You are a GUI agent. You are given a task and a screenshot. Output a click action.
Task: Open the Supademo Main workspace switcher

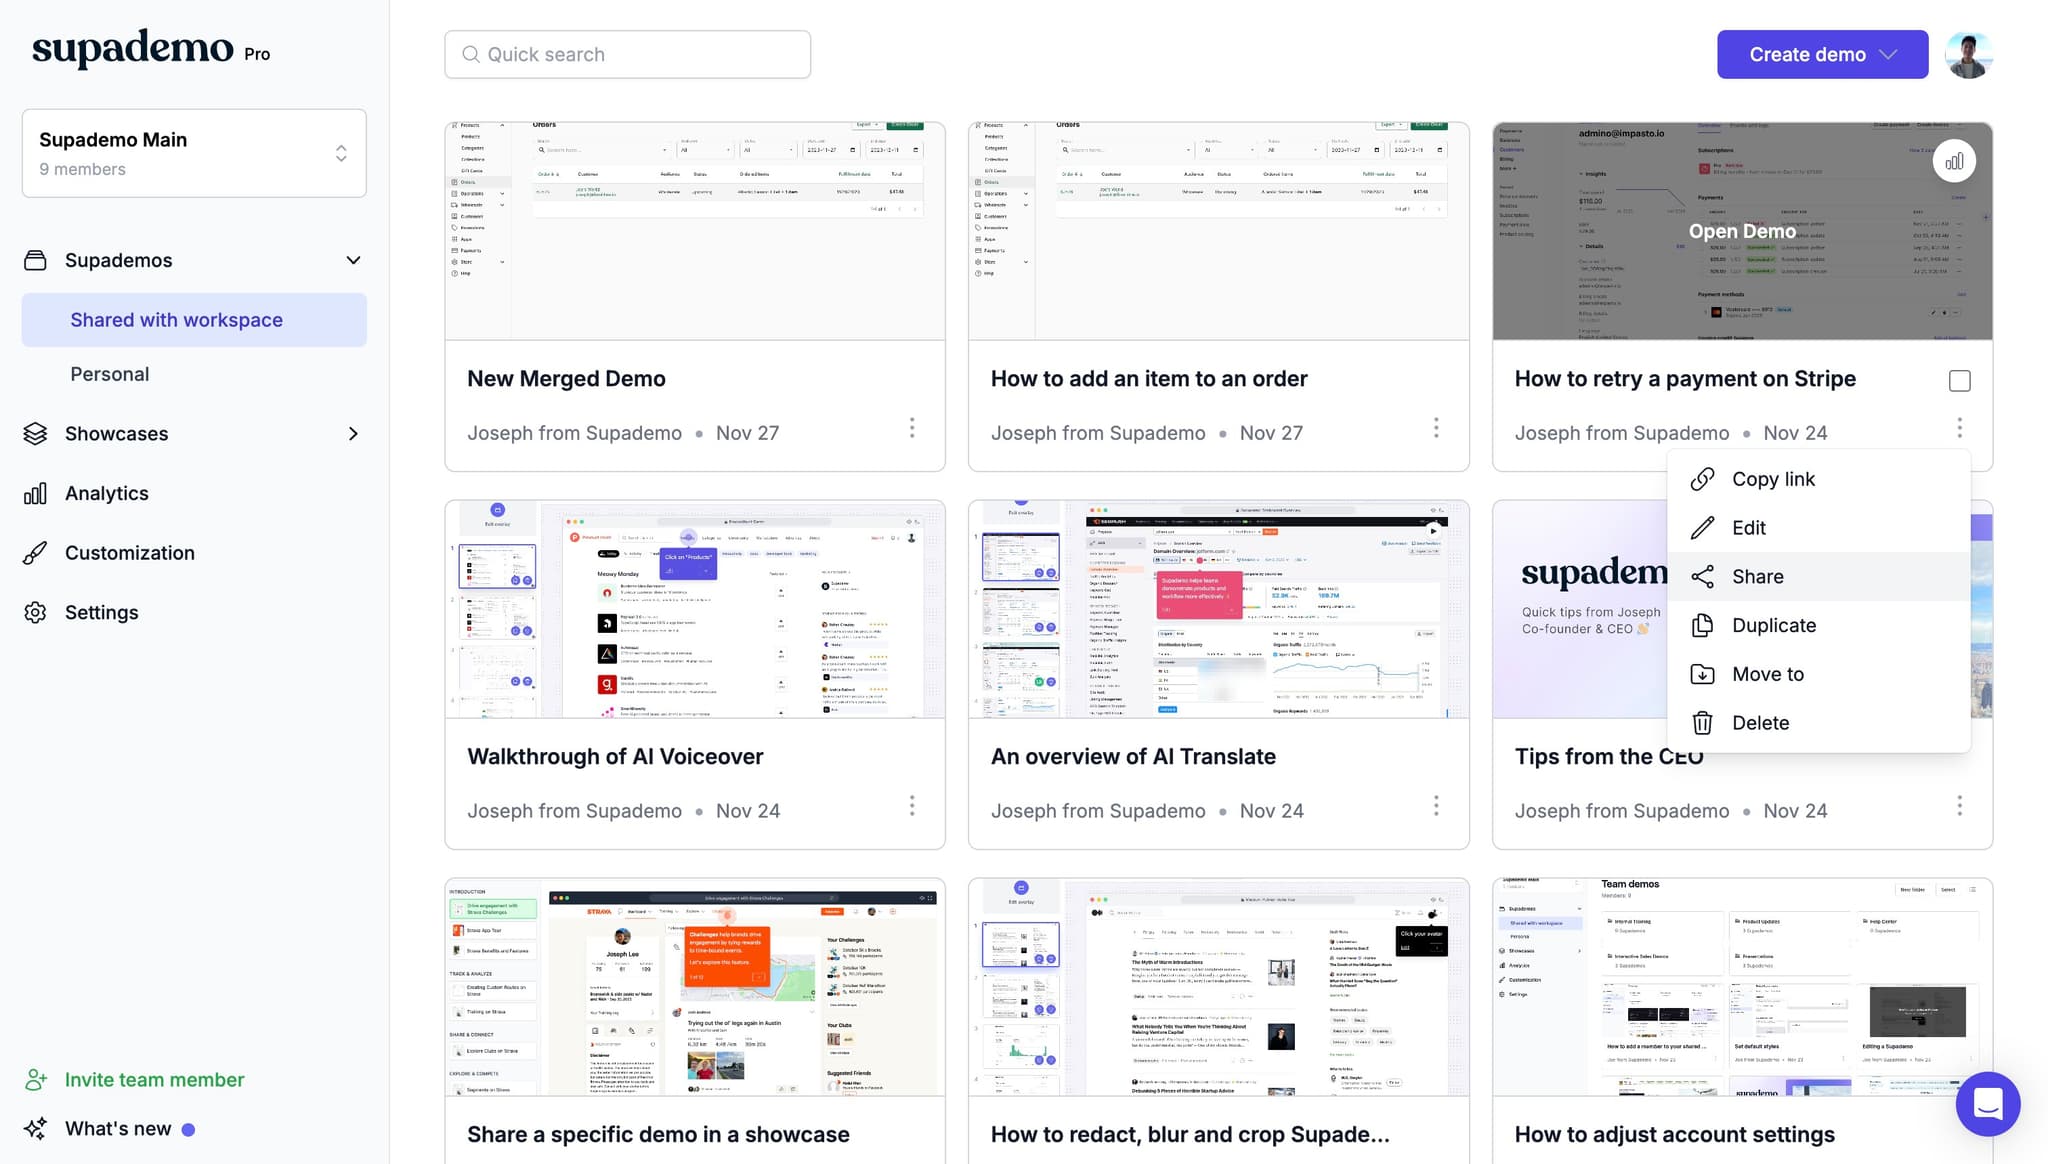point(194,153)
